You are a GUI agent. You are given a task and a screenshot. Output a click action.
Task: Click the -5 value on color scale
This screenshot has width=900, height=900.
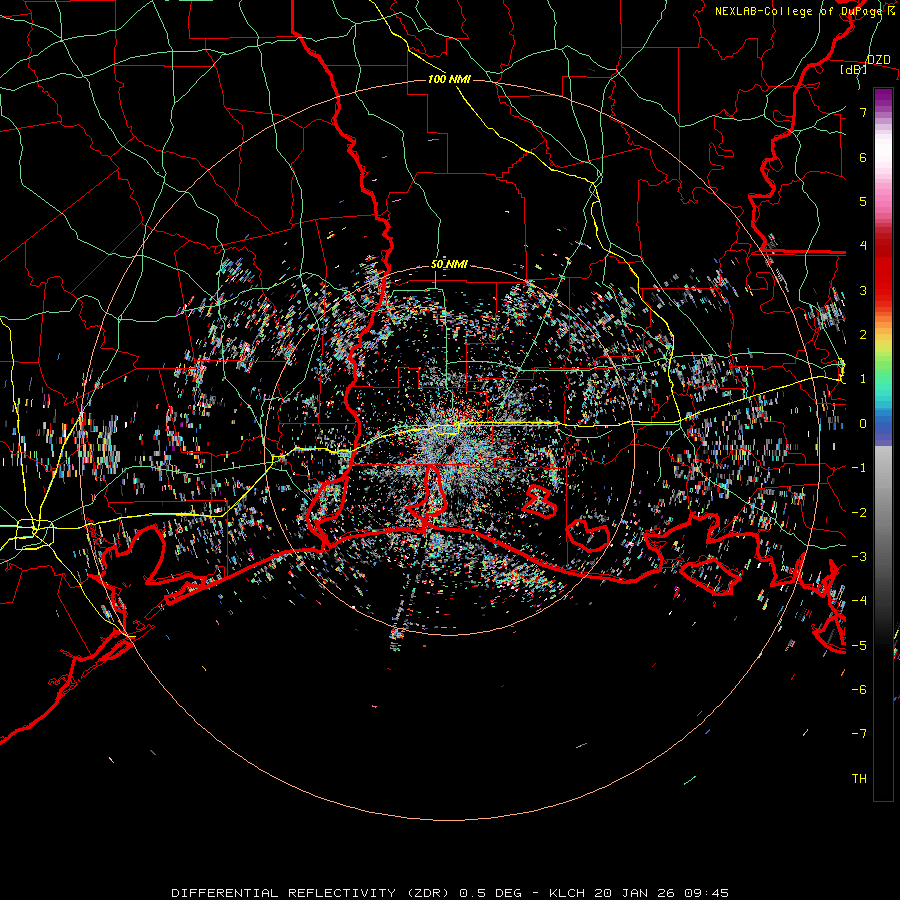(859, 646)
